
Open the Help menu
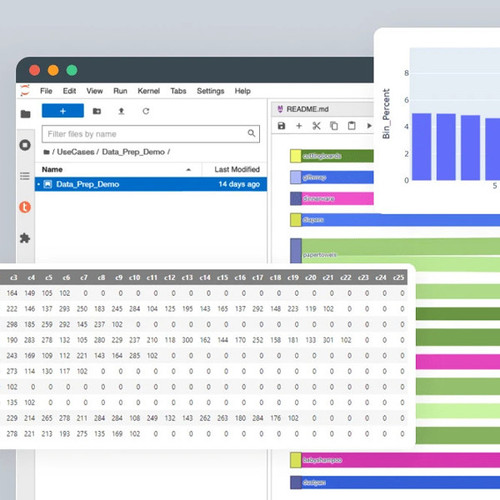242,91
